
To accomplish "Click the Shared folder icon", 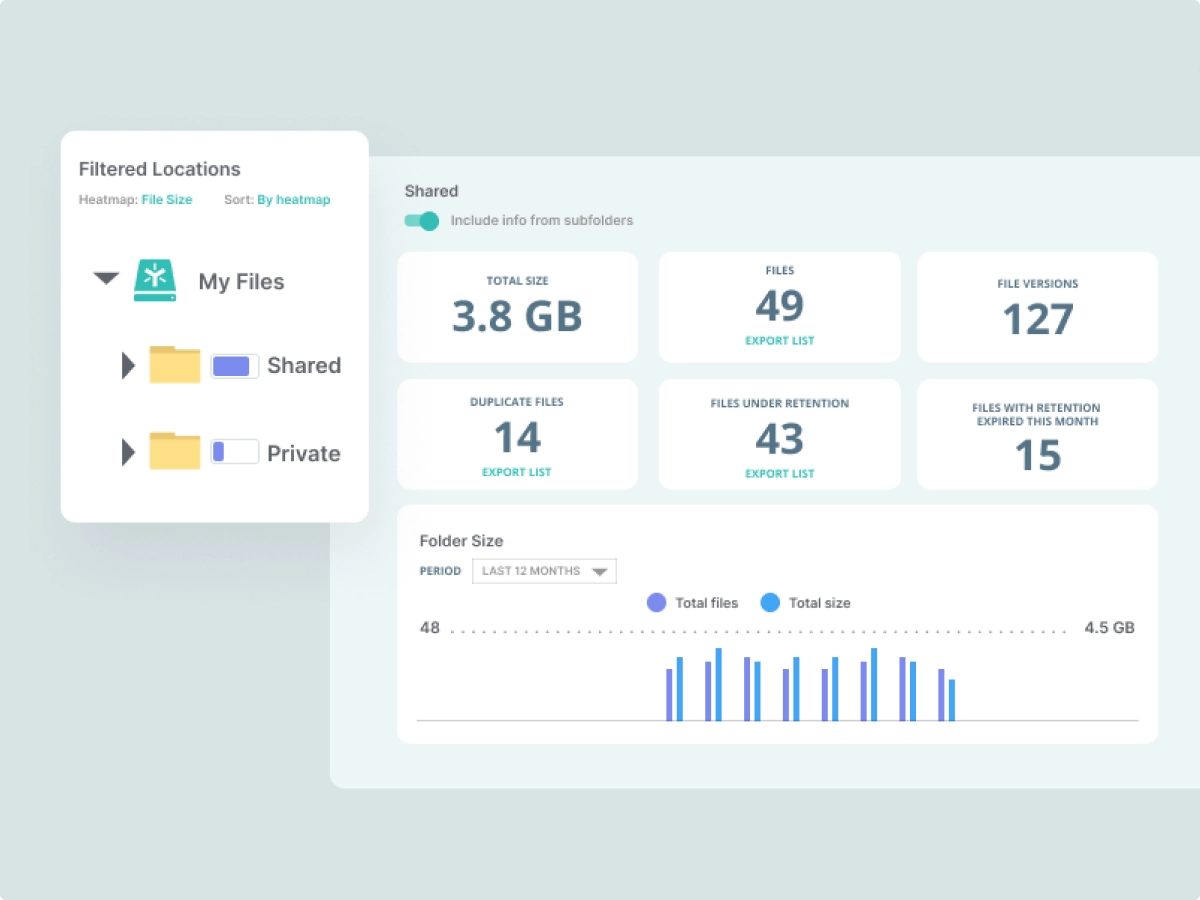I will 174,364.
